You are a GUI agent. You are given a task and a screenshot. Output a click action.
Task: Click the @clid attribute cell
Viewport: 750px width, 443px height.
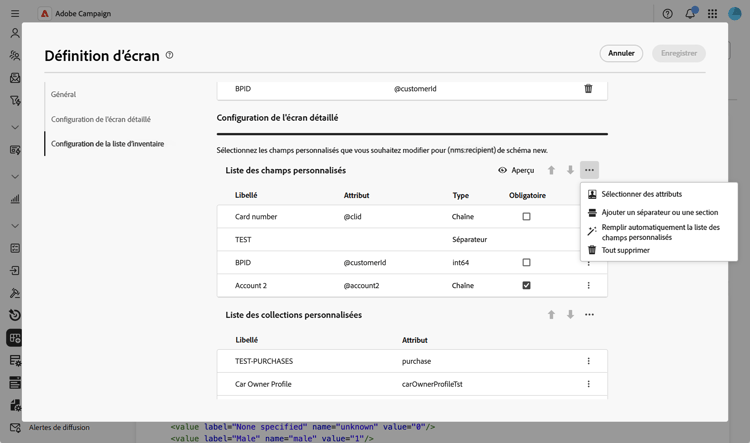coord(353,216)
